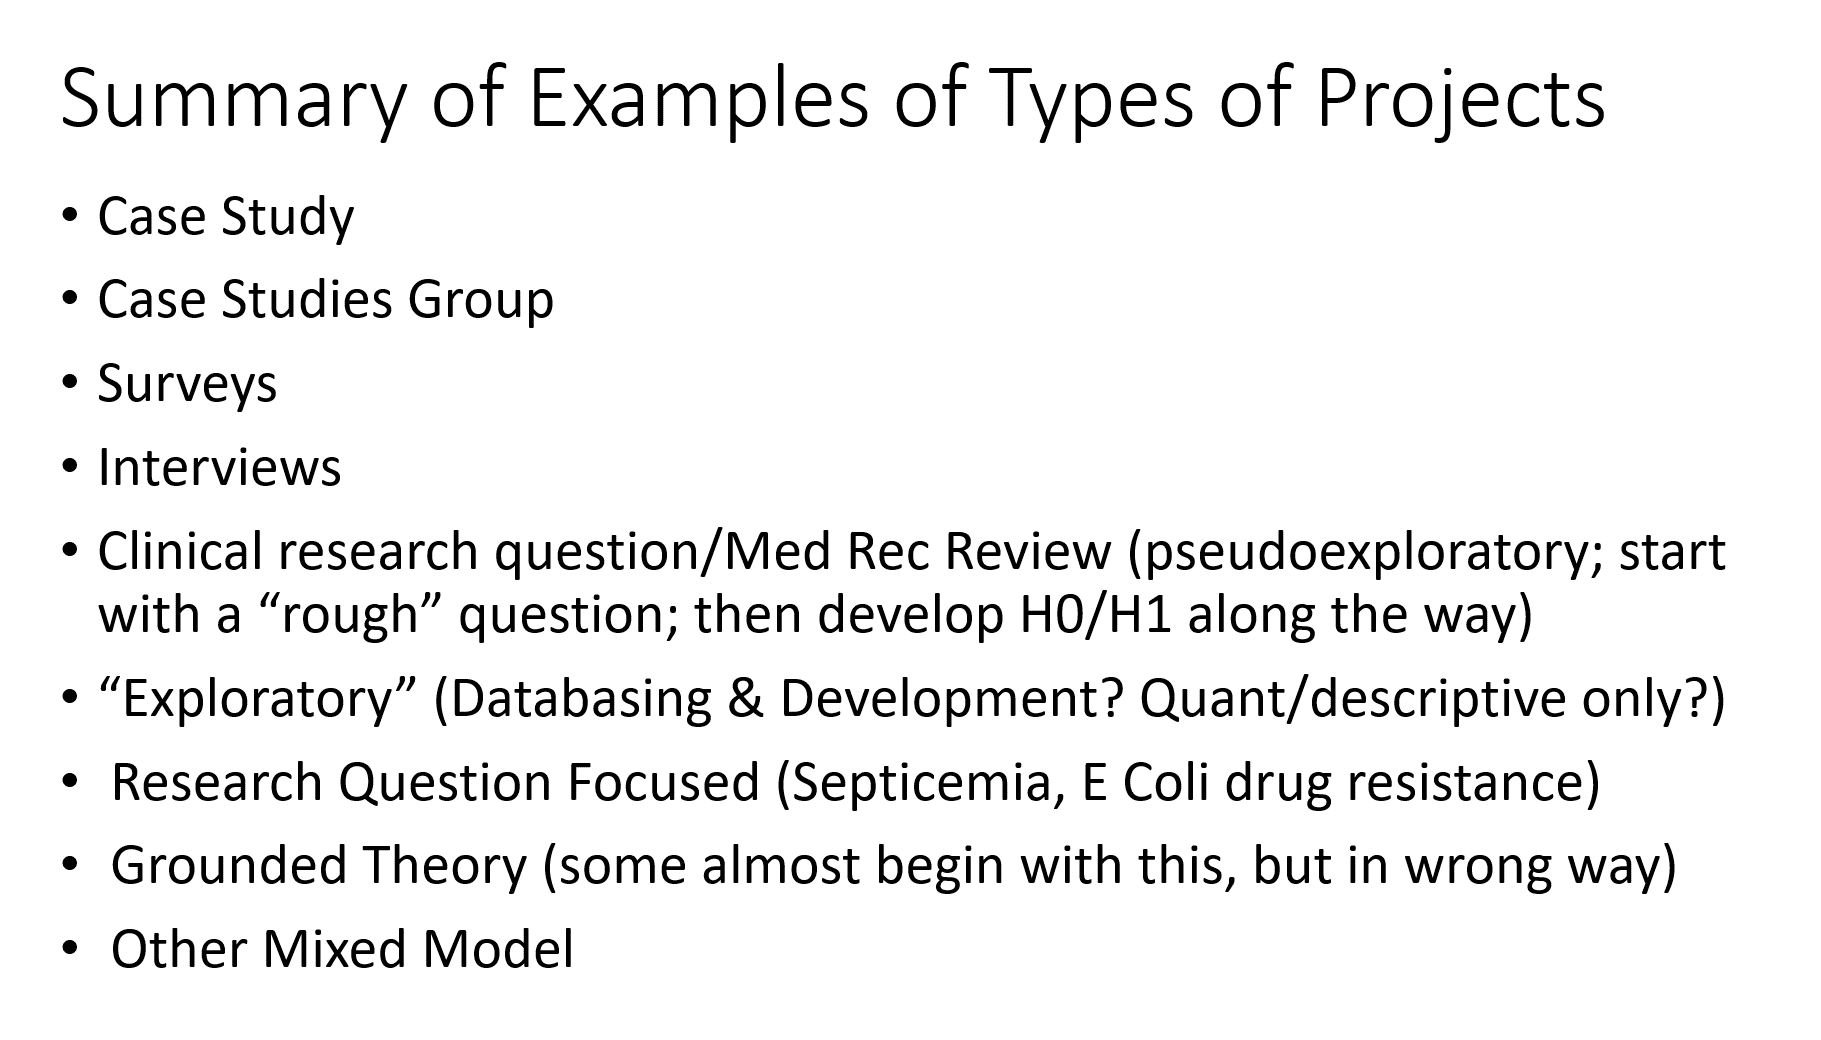
Task: Click the slide title "Summary of Examples of Types of Projects"
Action: point(832,99)
